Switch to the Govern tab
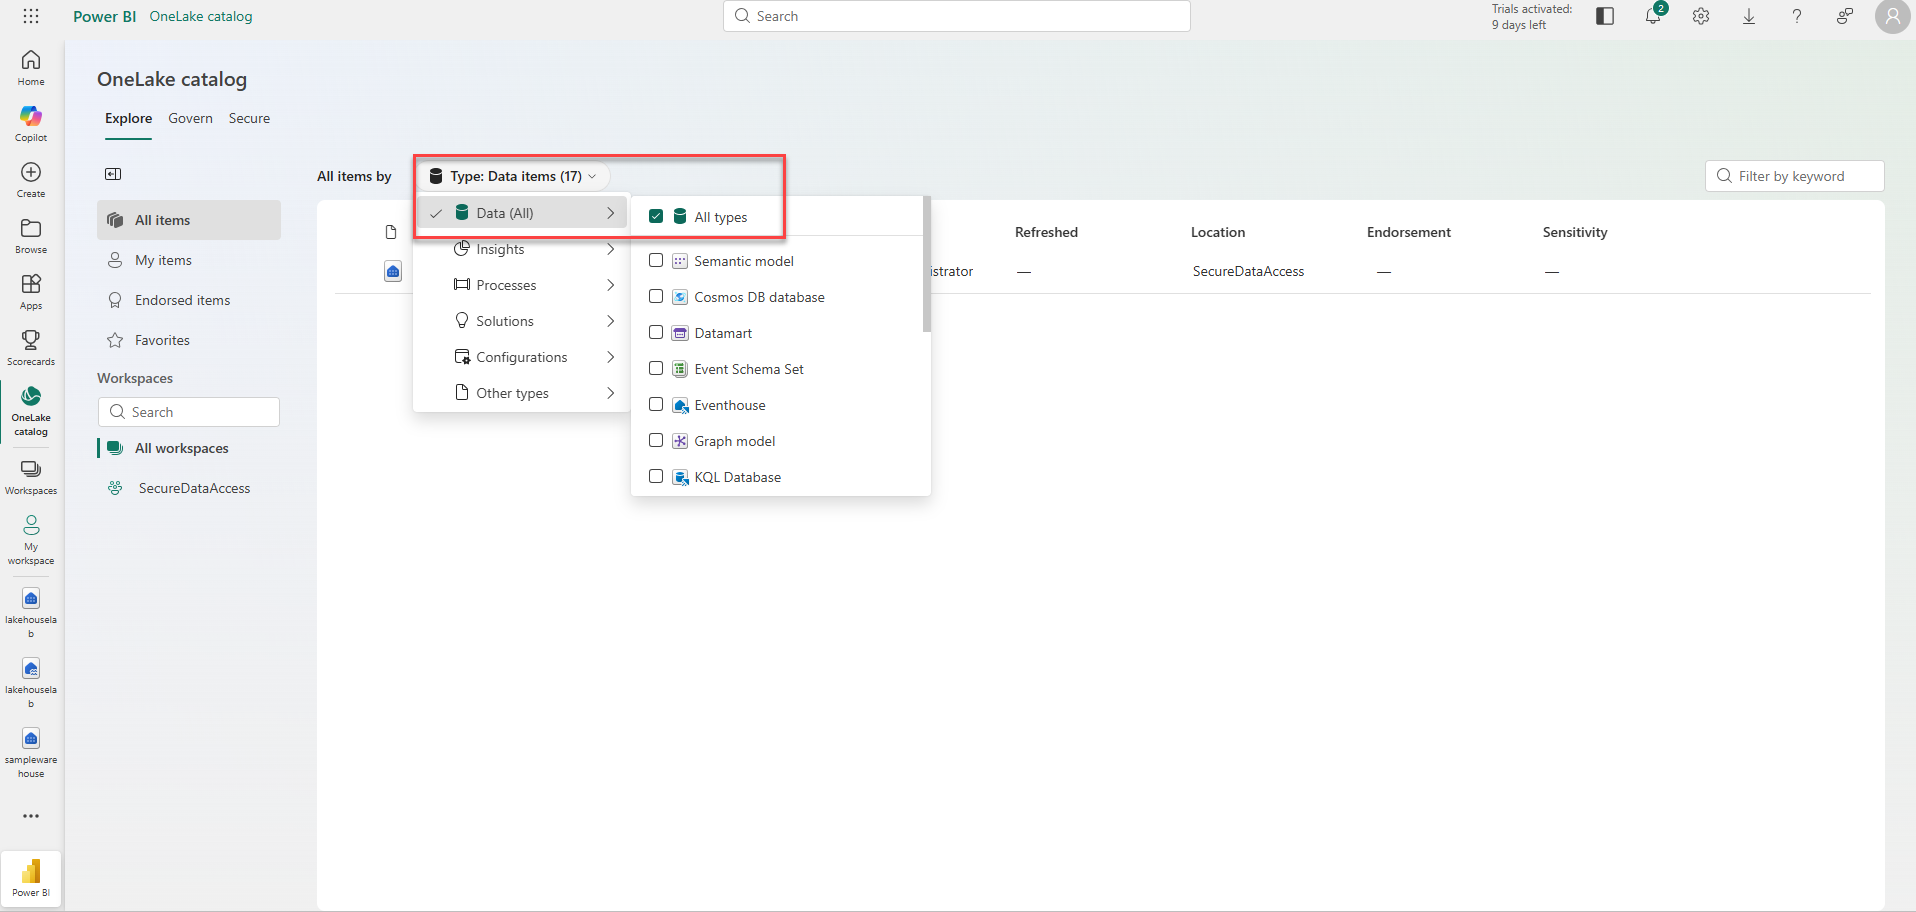 190,118
